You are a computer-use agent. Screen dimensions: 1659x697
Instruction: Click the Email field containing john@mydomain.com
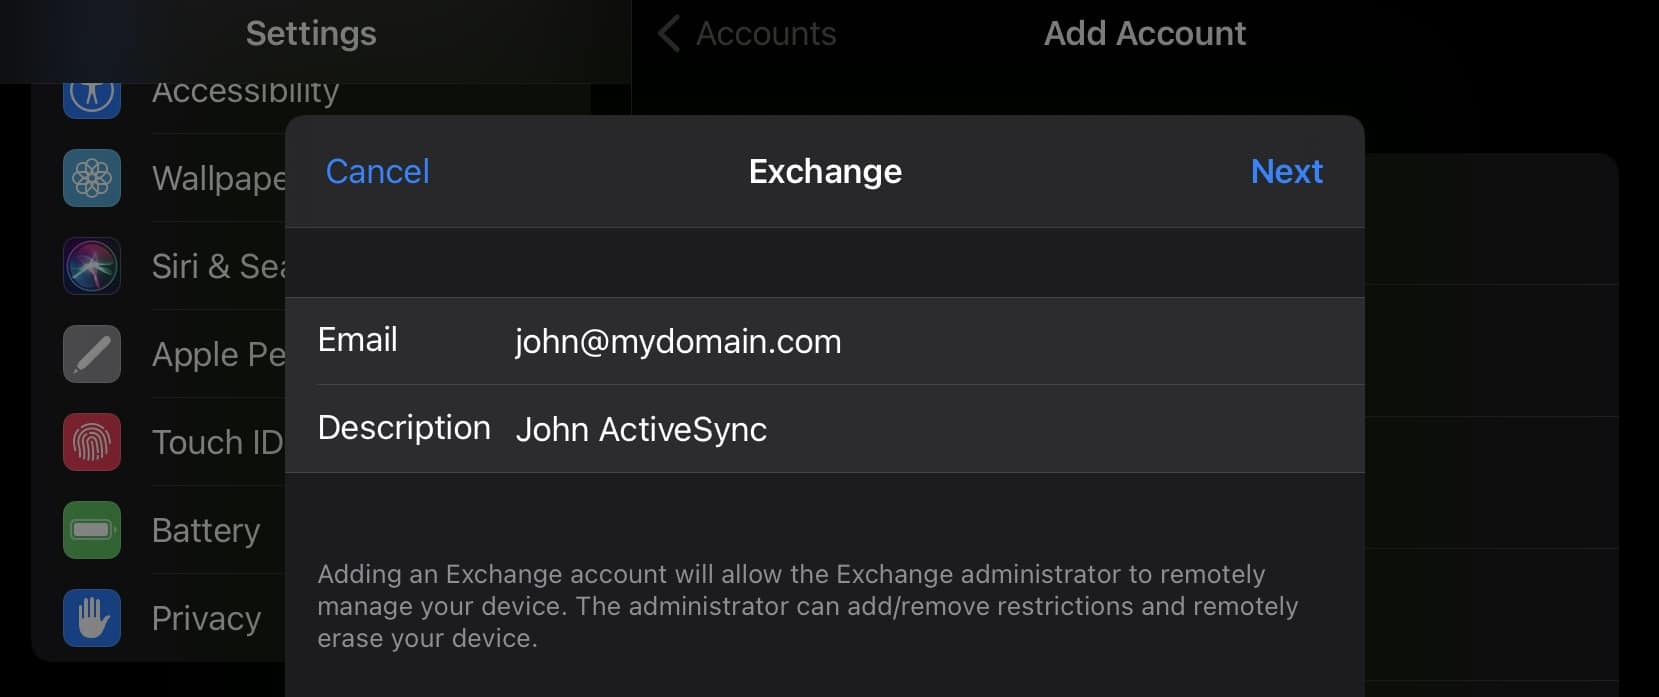click(x=677, y=342)
